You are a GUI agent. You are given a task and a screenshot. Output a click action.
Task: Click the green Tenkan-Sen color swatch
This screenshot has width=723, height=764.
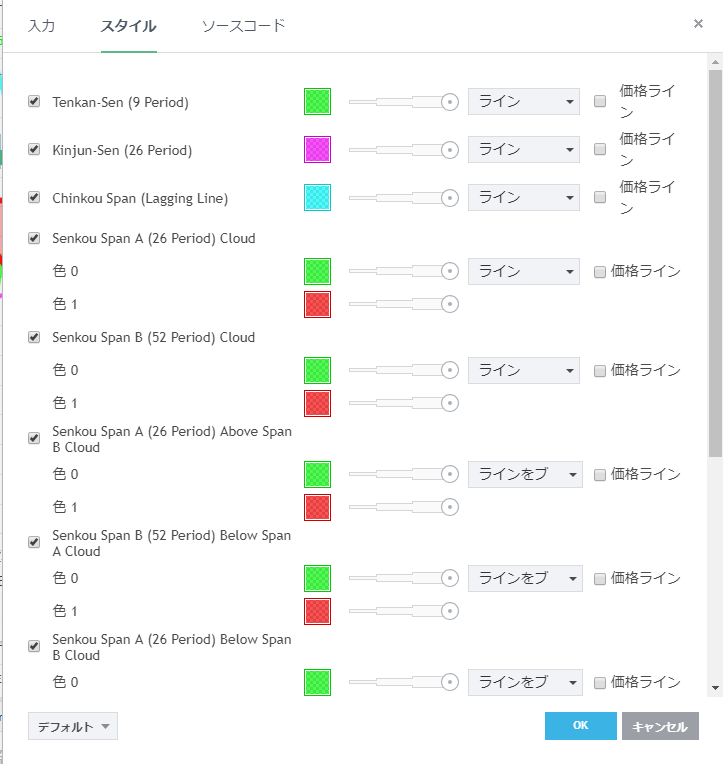(x=317, y=101)
